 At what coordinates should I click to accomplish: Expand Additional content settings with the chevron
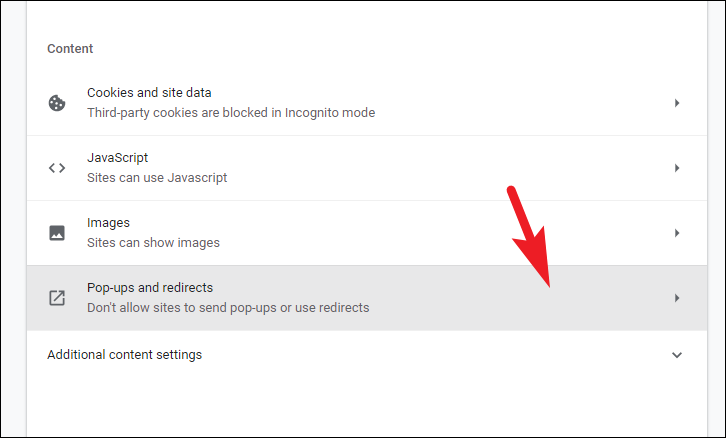tap(677, 355)
